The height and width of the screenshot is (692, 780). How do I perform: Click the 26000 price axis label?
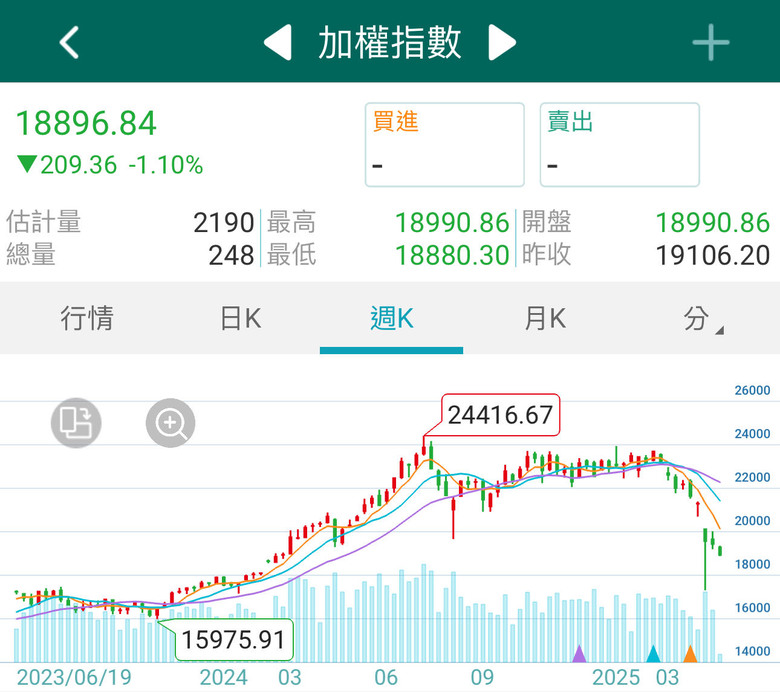752,391
